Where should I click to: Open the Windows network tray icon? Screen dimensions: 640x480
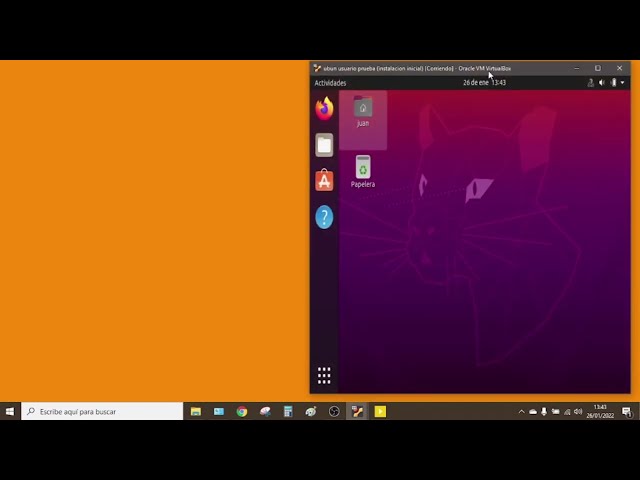pyautogui.click(x=567, y=412)
